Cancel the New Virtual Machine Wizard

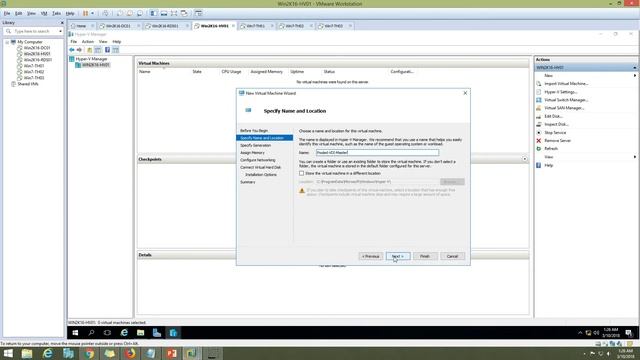pos(452,256)
